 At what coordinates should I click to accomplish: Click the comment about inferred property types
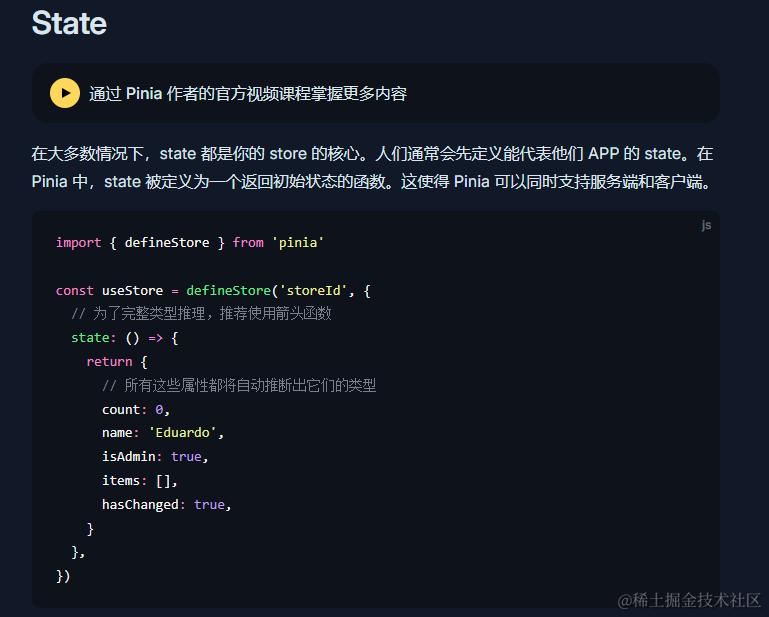pyautogui.click(x=239, y=385)
